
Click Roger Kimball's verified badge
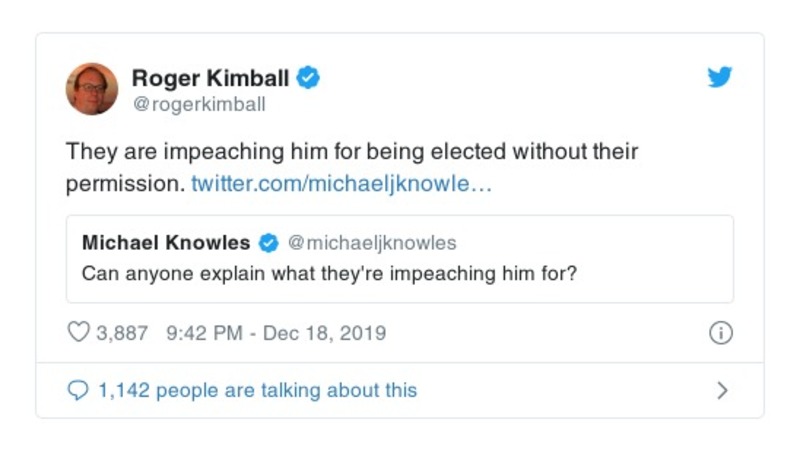pyautogui.click(x=308, y=78)
